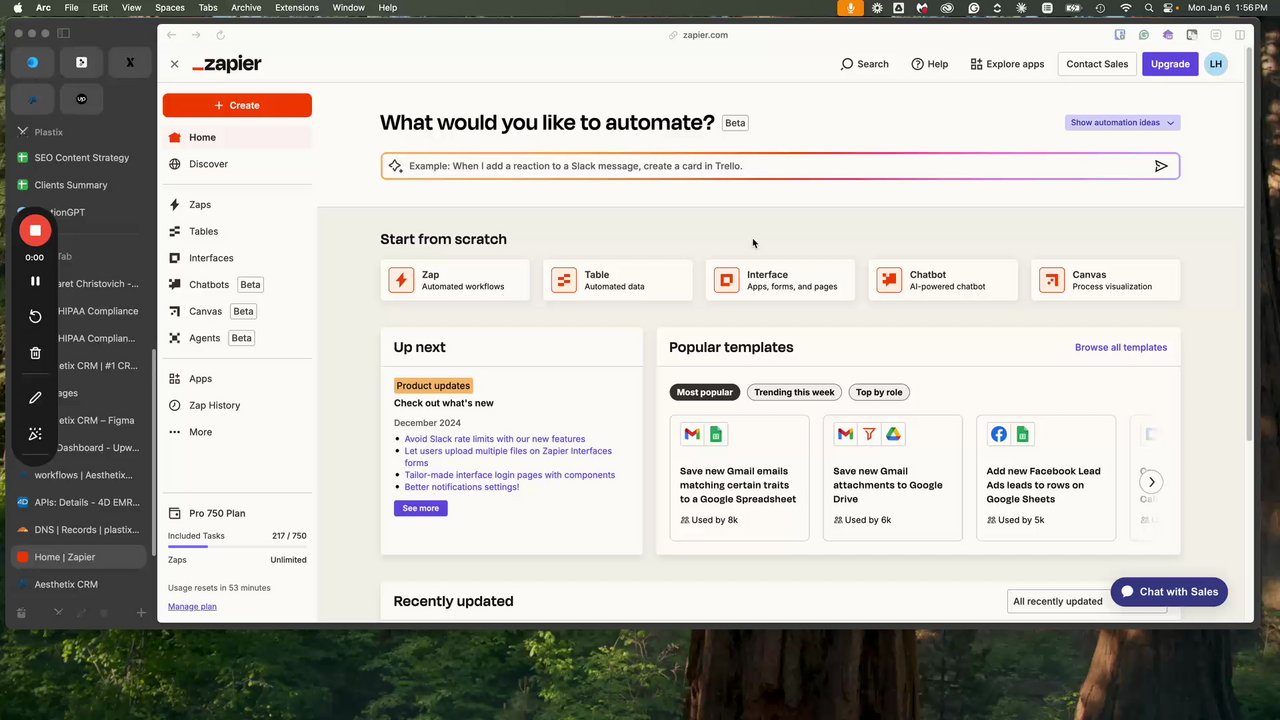Image resolution: width=1280 pixels, height=720 pixels.
Task: Open Interfaces in the sidebar
Action: point(211,258)
